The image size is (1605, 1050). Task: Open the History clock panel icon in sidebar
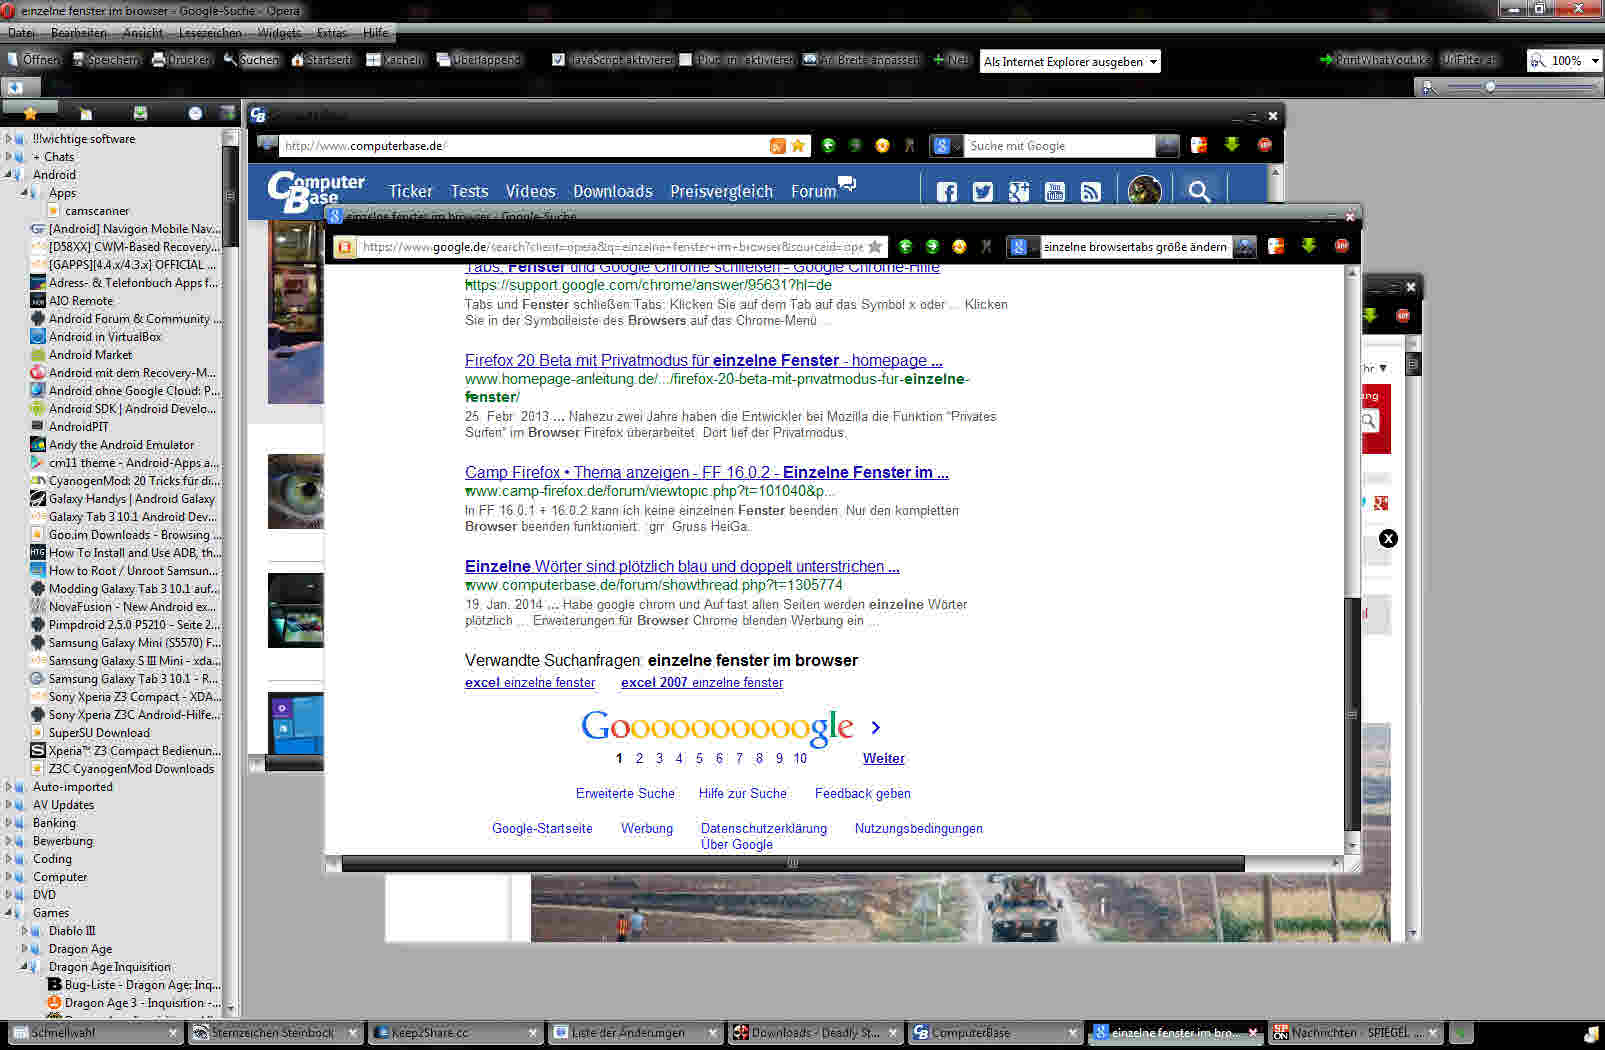pos(196,113)
